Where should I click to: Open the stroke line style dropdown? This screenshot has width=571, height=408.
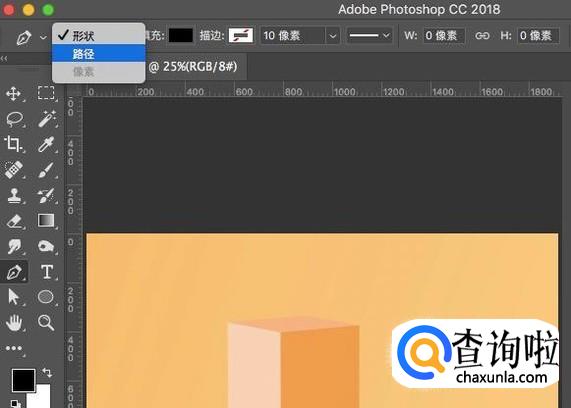tap(369, 36)
